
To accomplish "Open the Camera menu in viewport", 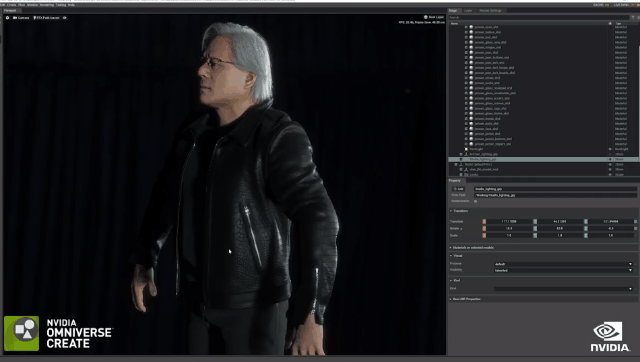I will pos(21,18).
